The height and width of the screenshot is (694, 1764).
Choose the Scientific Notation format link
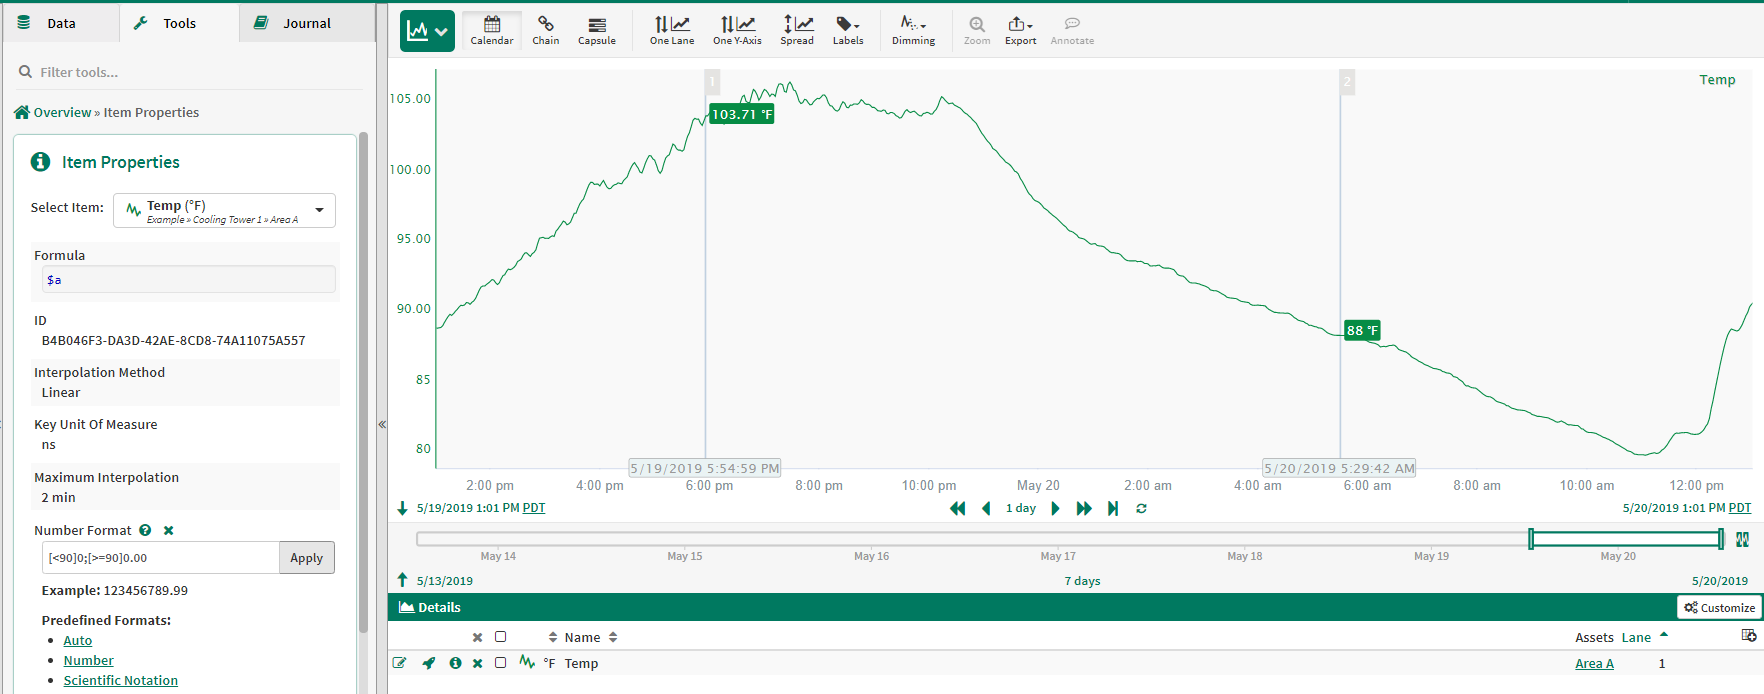click(121, 681)
